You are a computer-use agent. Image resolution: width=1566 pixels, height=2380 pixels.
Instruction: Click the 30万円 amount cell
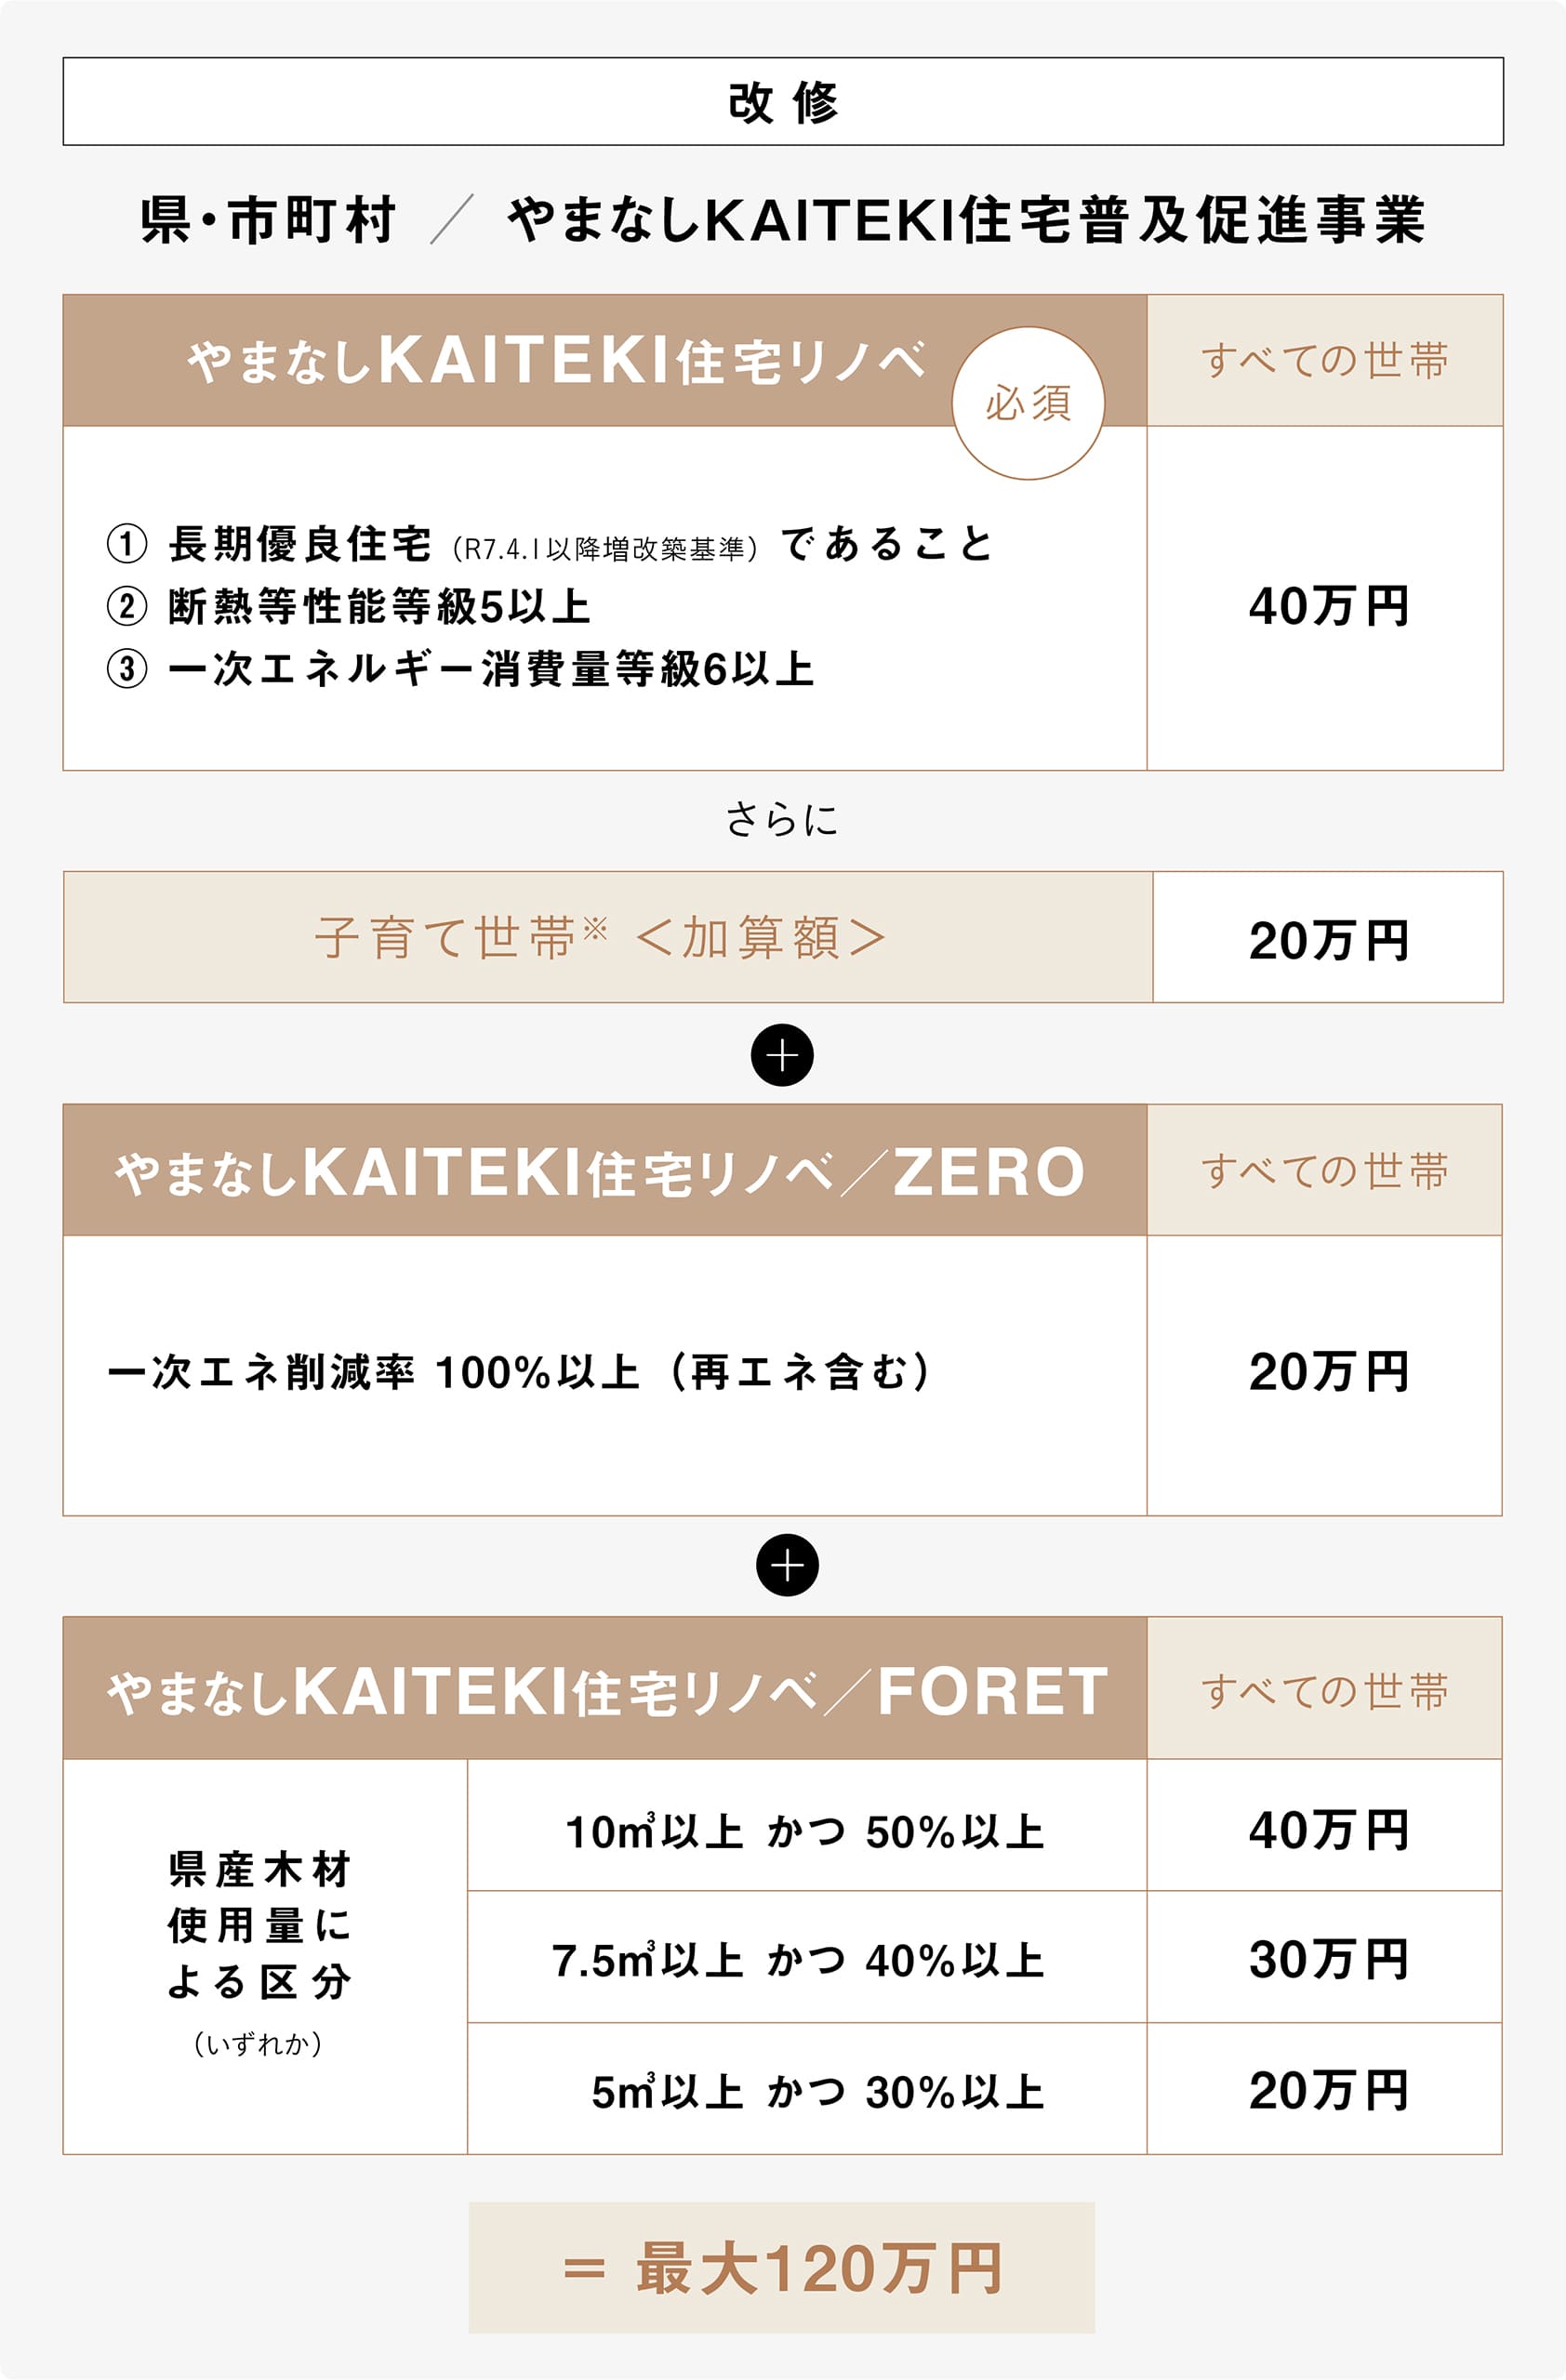point(1327,1960)
